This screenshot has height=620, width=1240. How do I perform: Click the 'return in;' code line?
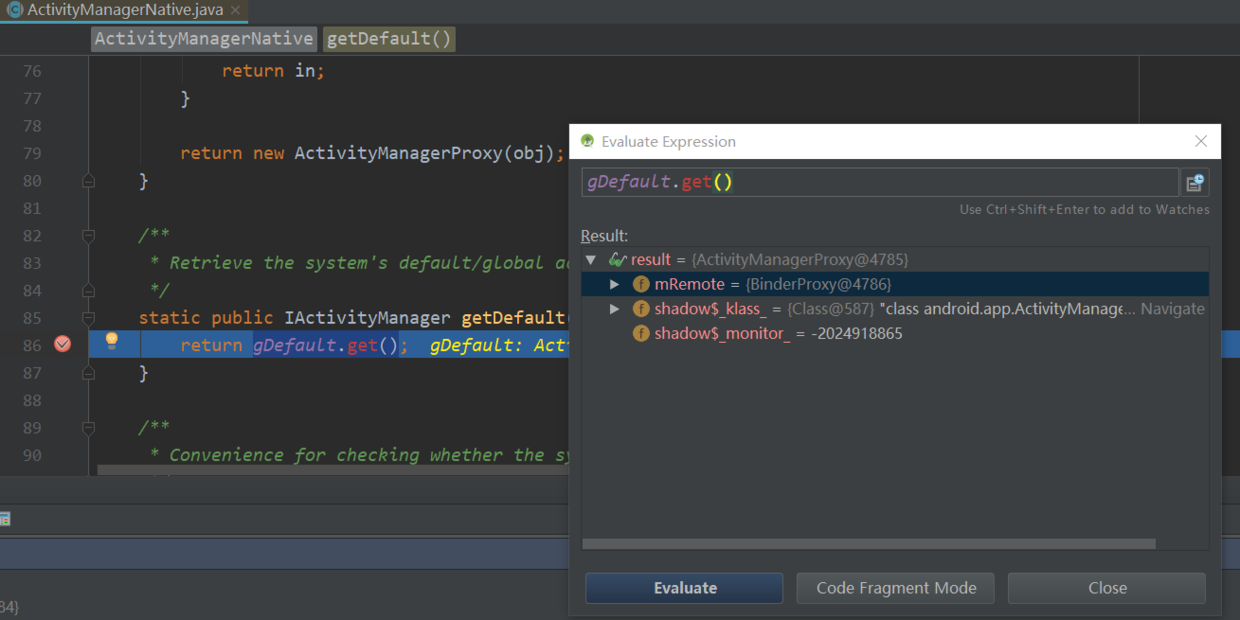pos(273,71)
